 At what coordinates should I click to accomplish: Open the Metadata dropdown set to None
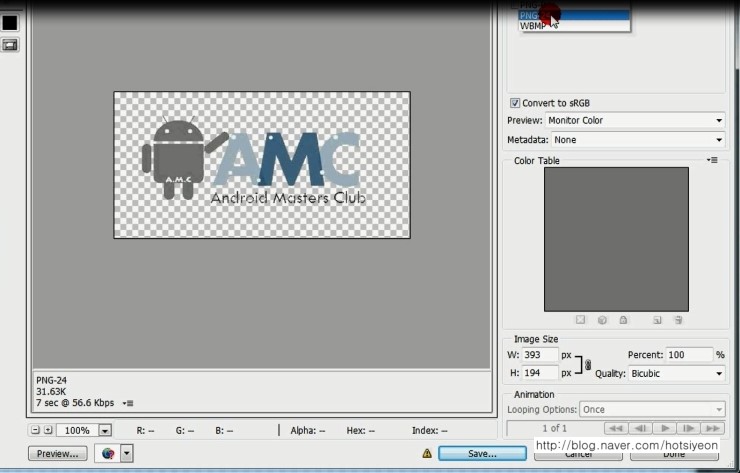point(638,140)
